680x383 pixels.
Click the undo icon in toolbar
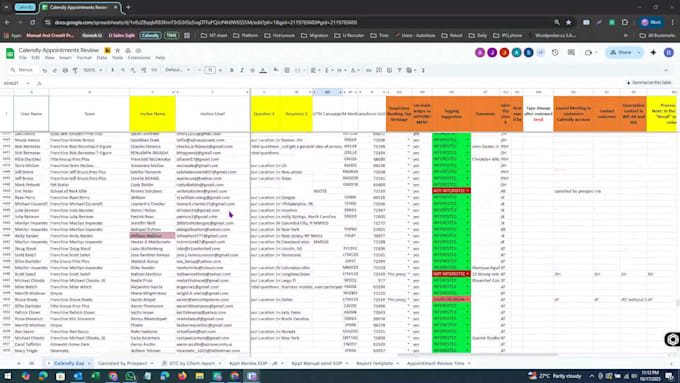pyautogui.click(x=45, y=70)
